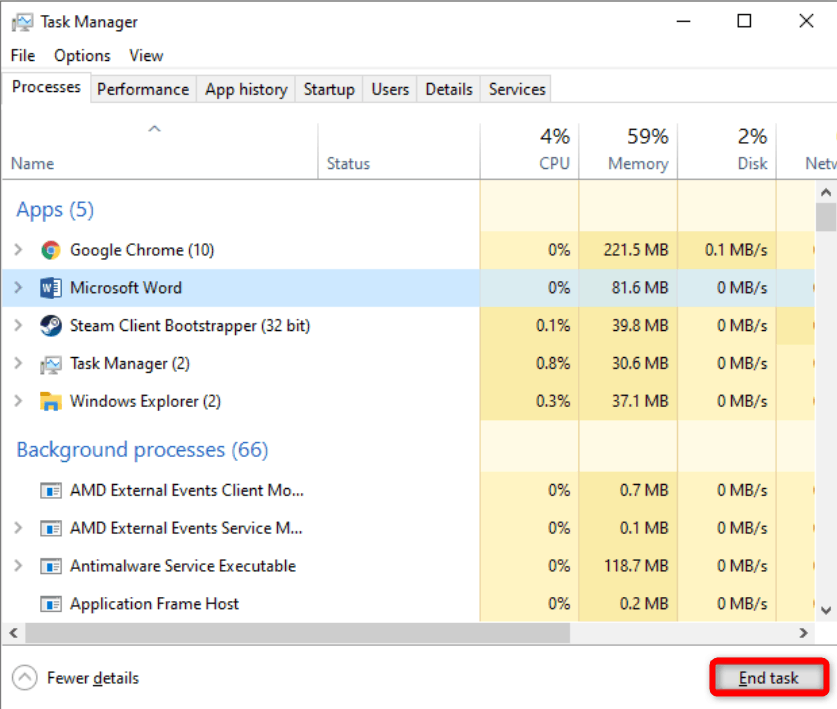
Task: Select AMD External Events Client Mo... process
Action: [x=408, y=490]
